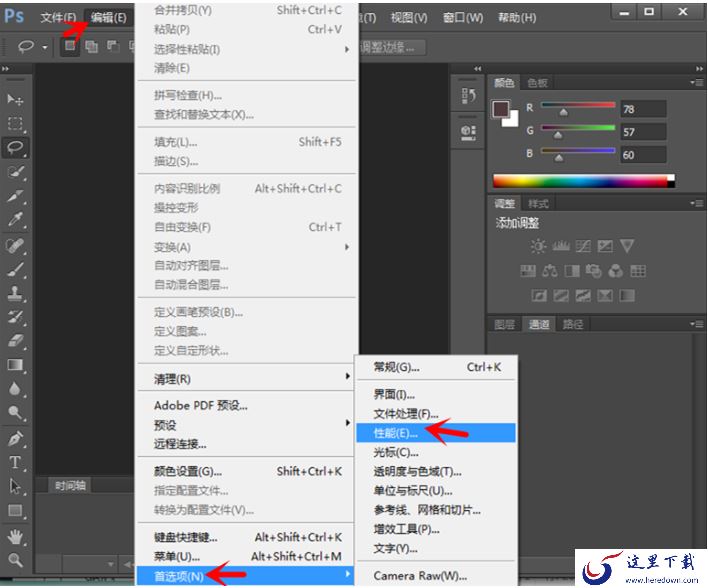
Task: Add a Vibrance adjustment
Action: point(627,246)
